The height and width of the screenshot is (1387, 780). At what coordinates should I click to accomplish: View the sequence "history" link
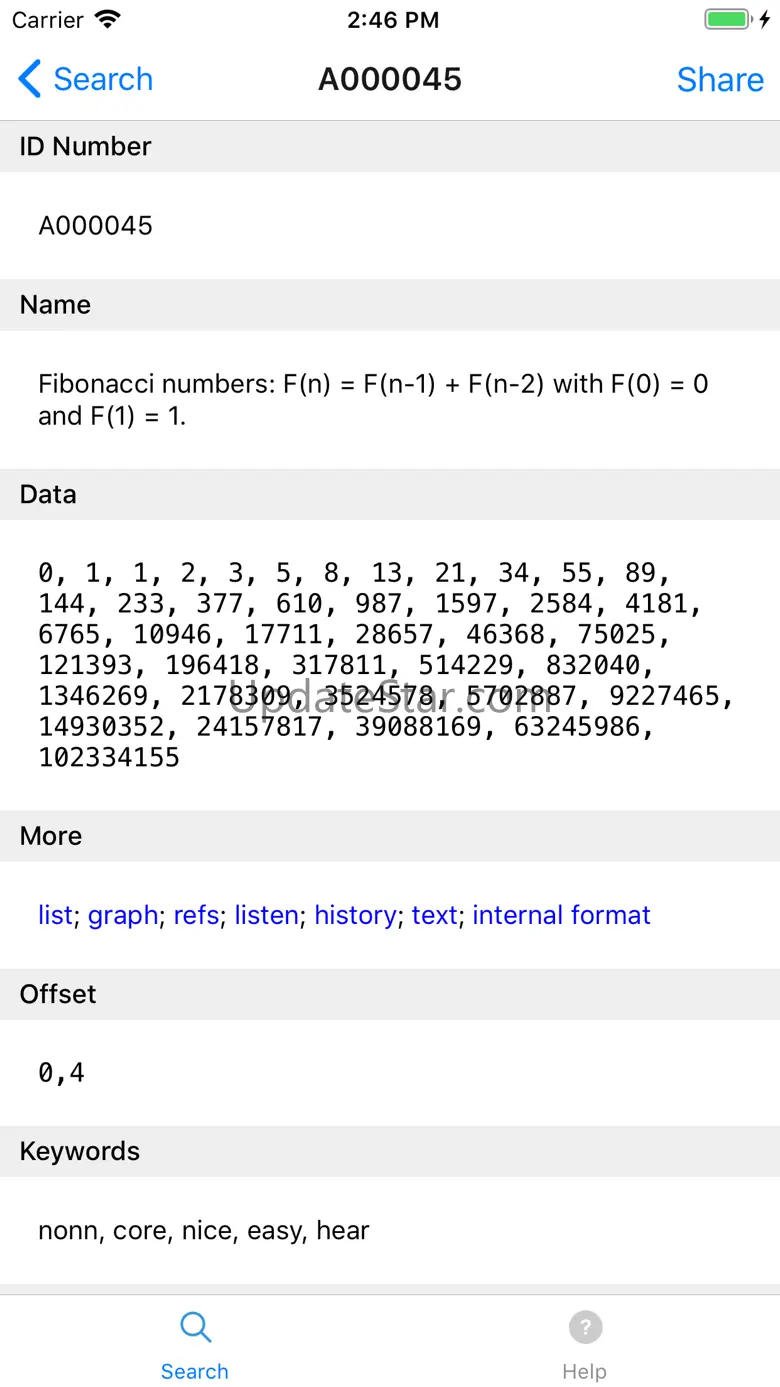click(355, 915)
